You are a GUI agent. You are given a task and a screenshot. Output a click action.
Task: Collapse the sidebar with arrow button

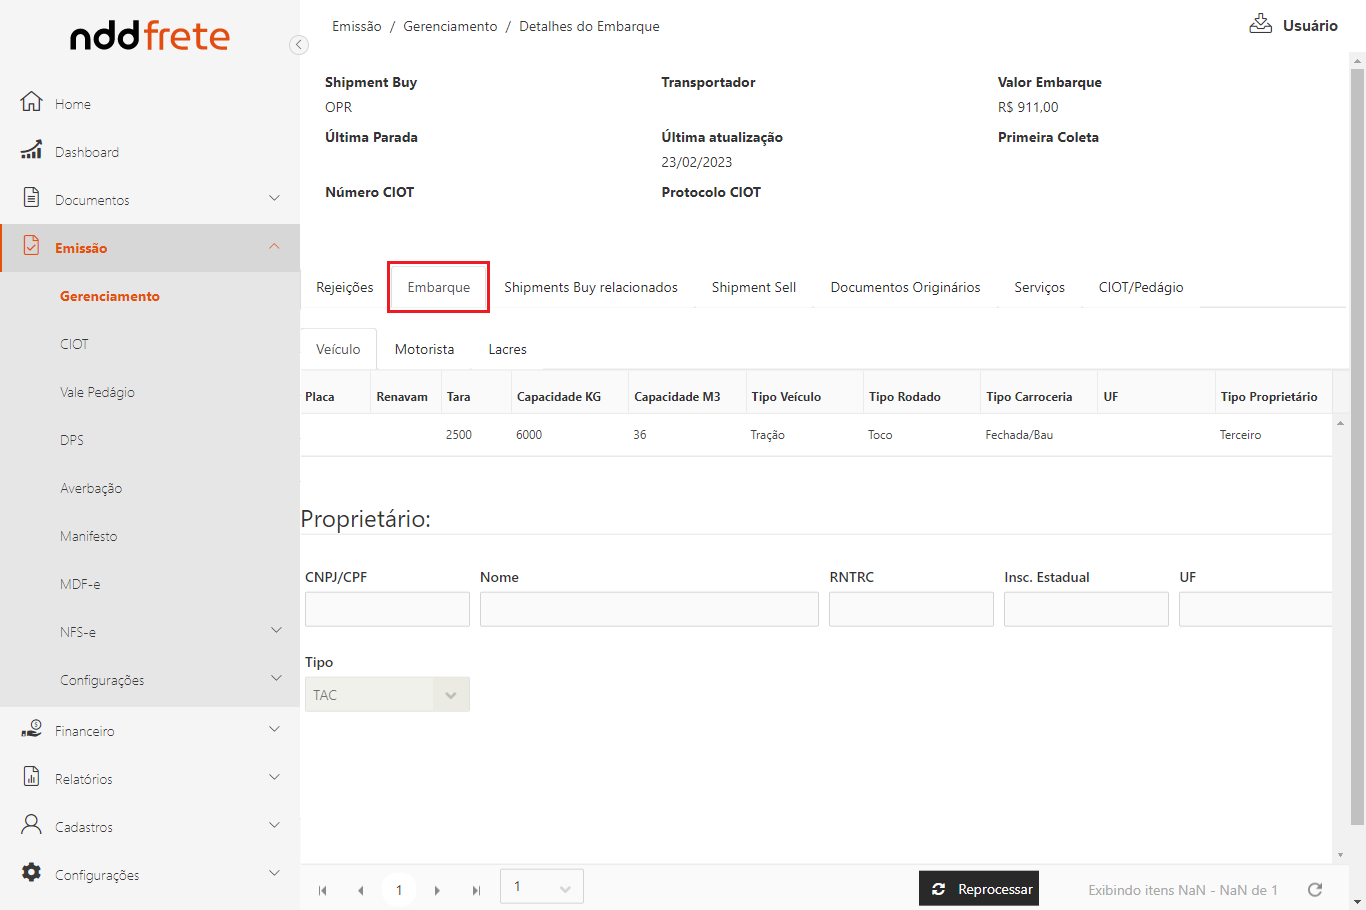pos(298,44)
